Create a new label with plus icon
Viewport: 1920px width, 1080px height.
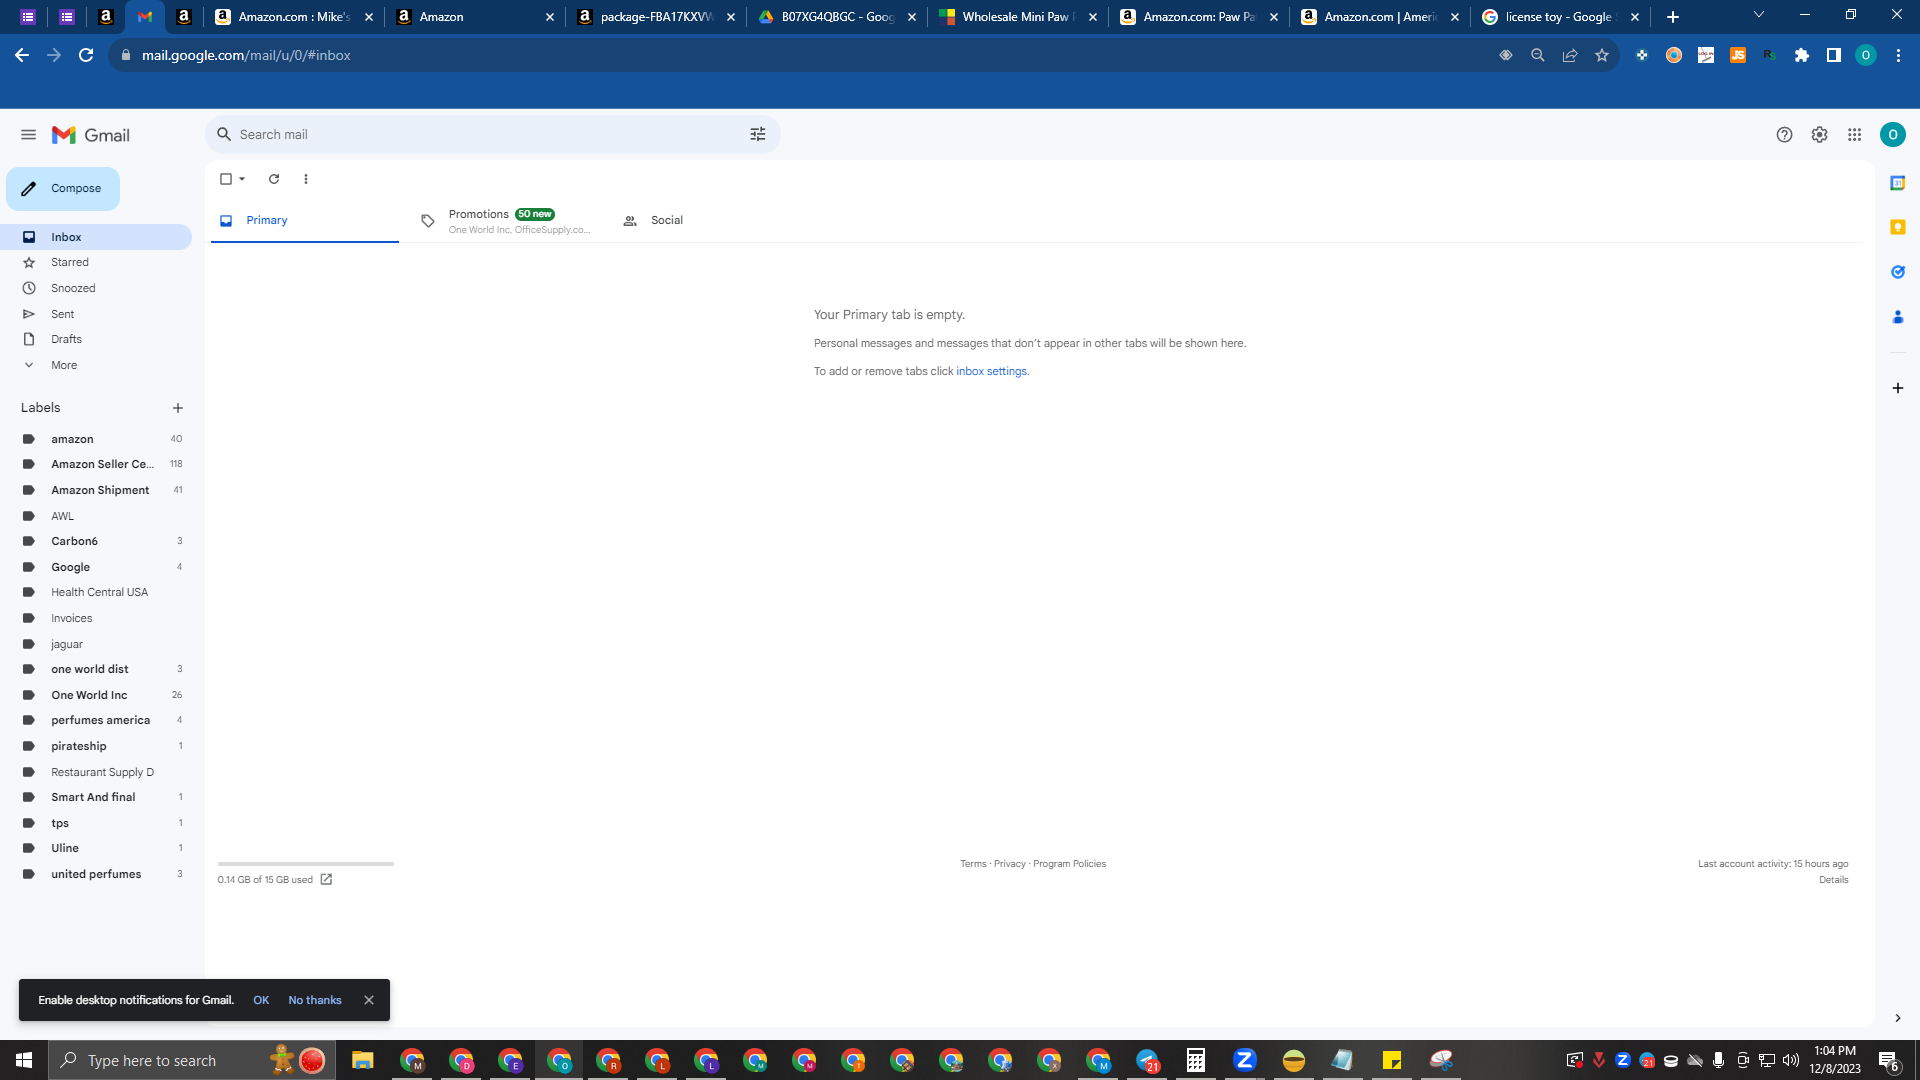click(x=178, y=408)
